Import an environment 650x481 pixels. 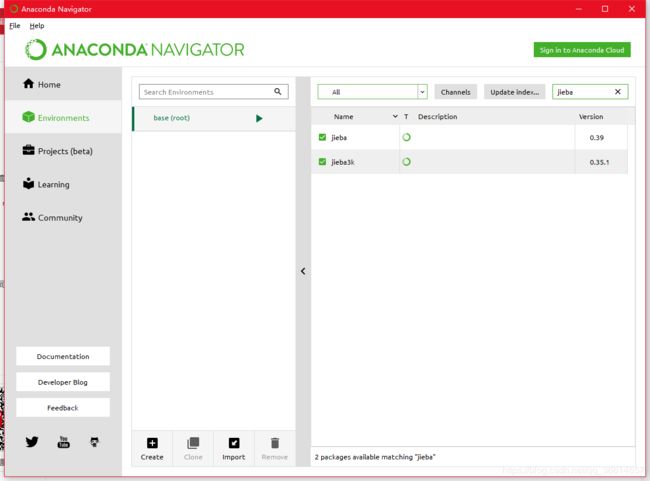[x=234, y=448]
